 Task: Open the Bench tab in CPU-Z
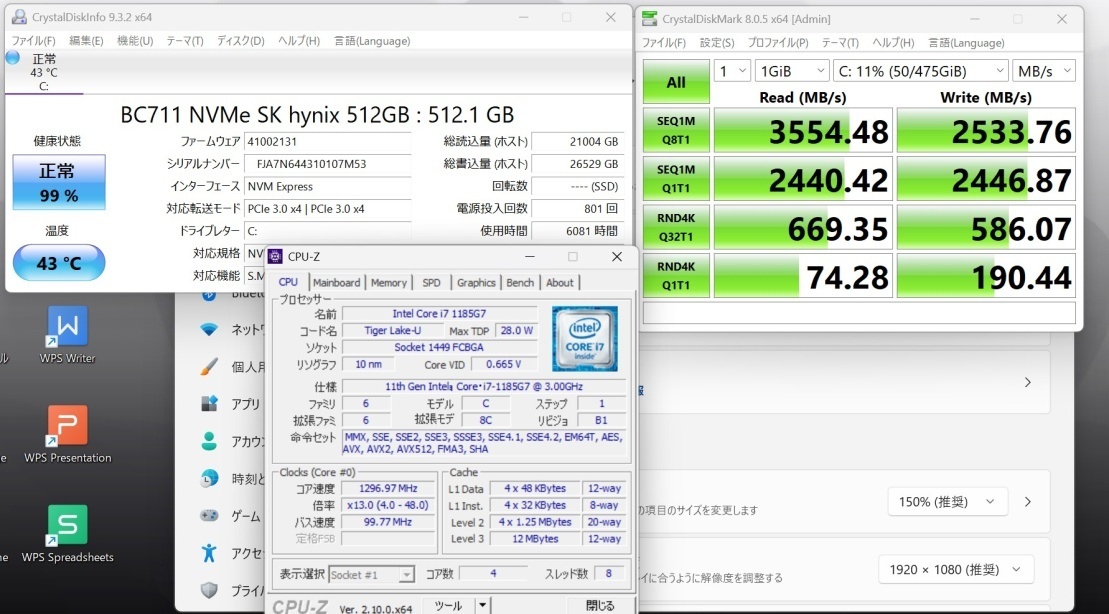(x=520, y=283)
